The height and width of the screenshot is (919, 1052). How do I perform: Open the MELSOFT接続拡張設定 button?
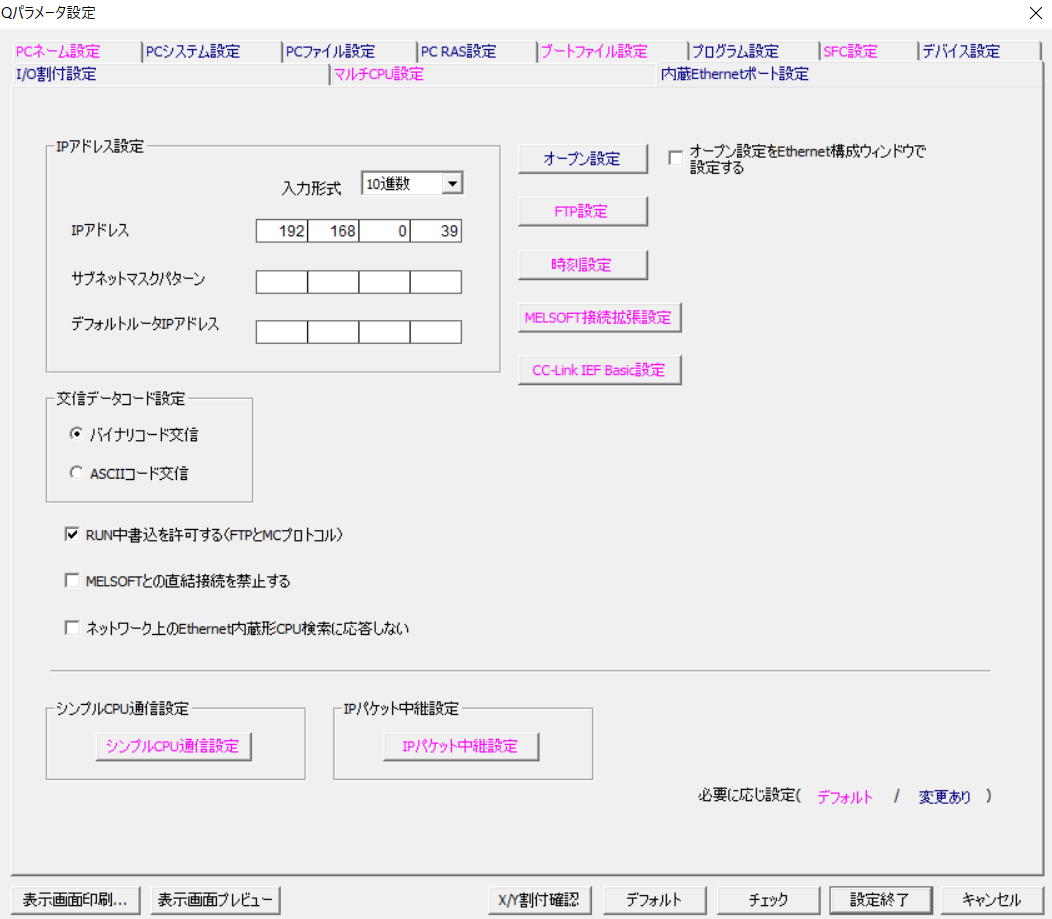(599, 317)
